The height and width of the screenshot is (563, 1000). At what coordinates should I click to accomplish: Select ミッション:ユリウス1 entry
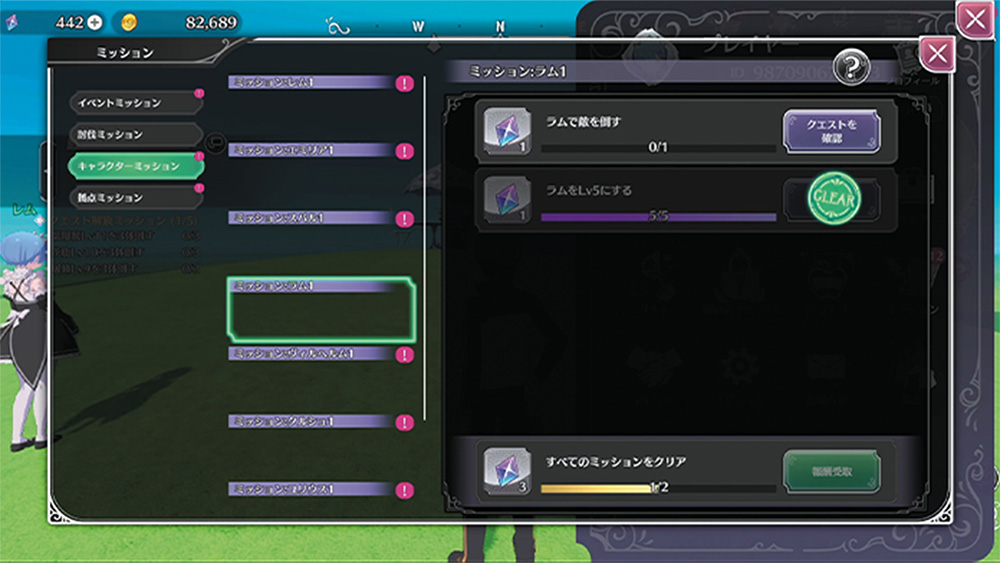(321, 490)
